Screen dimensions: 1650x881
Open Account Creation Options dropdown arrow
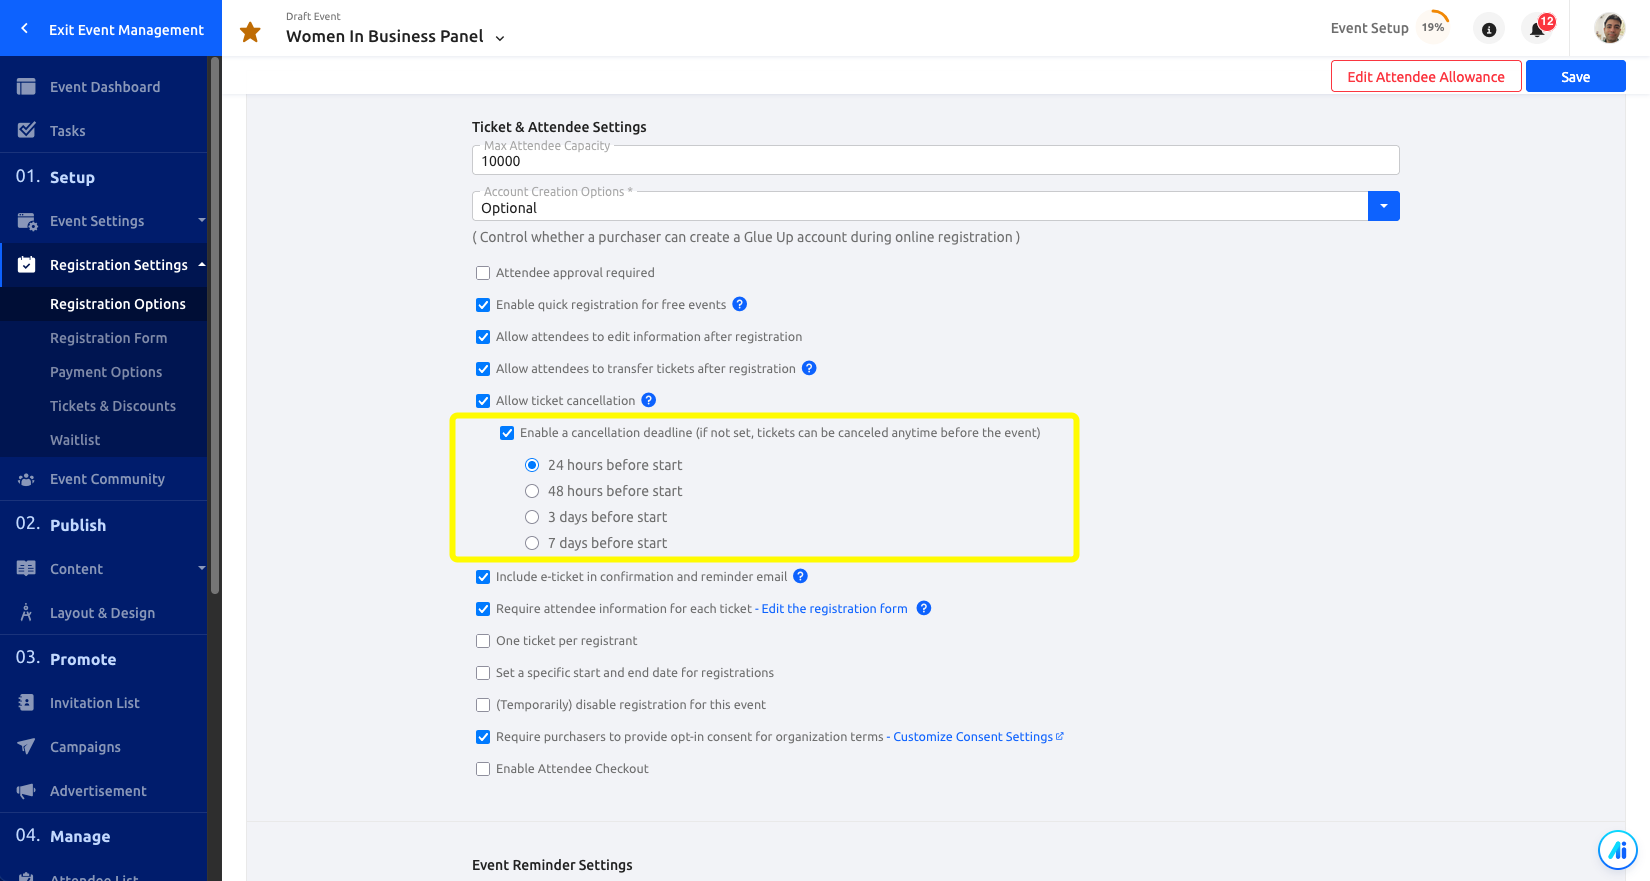[x=1384, y=206]
